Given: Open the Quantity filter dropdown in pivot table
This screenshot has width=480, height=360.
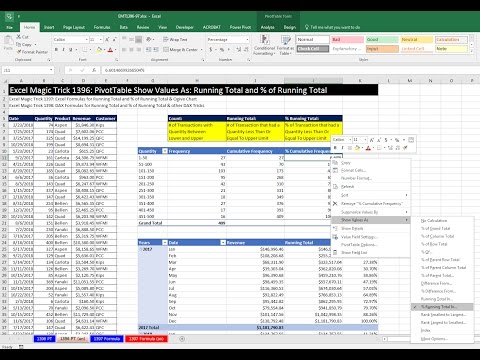Looking at the screenshot, I should click(164, 151).
